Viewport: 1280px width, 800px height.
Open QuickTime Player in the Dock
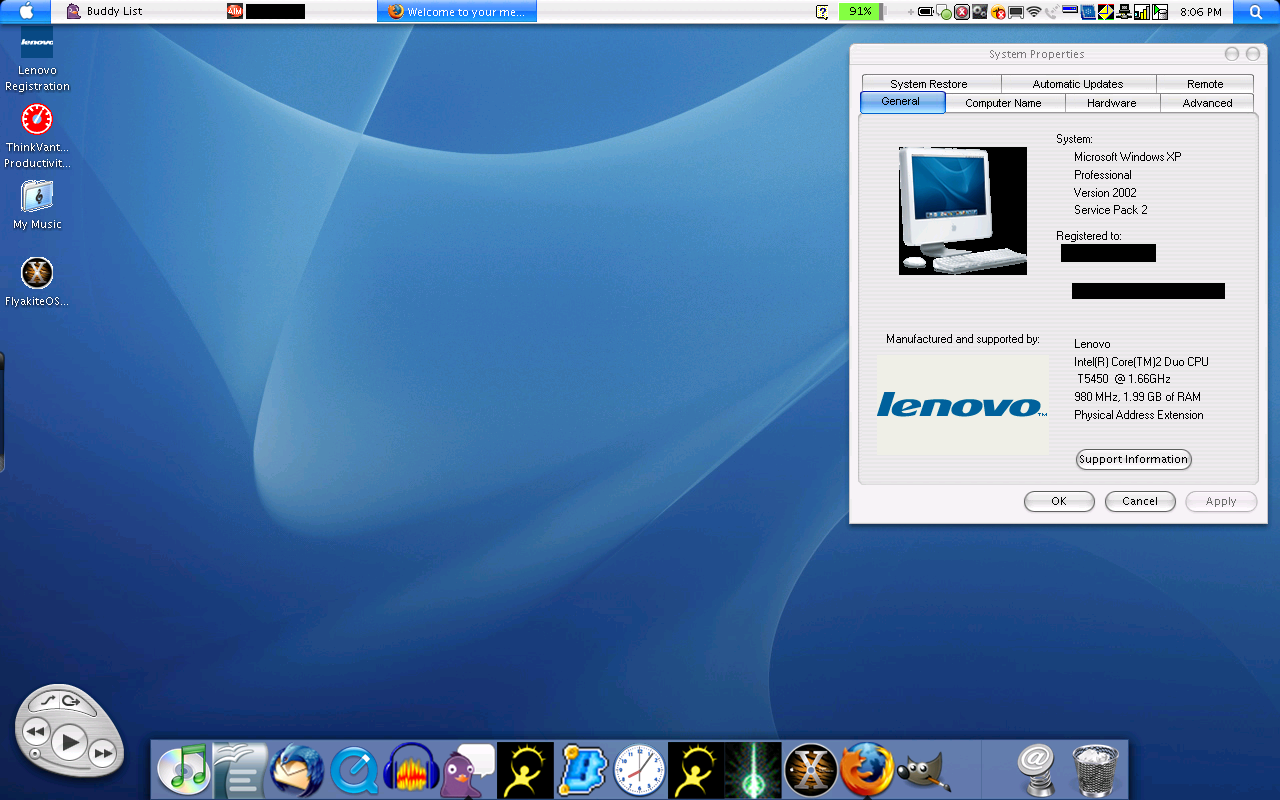[x=354, y=768]
